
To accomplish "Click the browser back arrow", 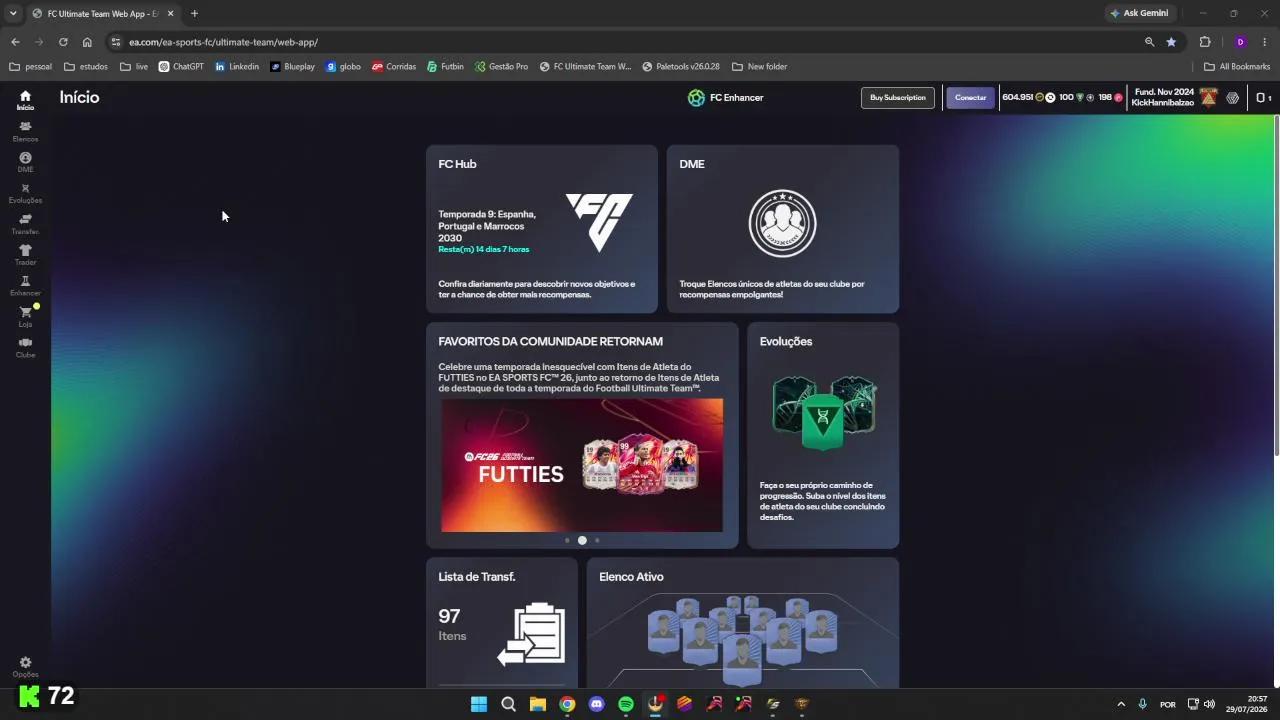I will (15, 42).
